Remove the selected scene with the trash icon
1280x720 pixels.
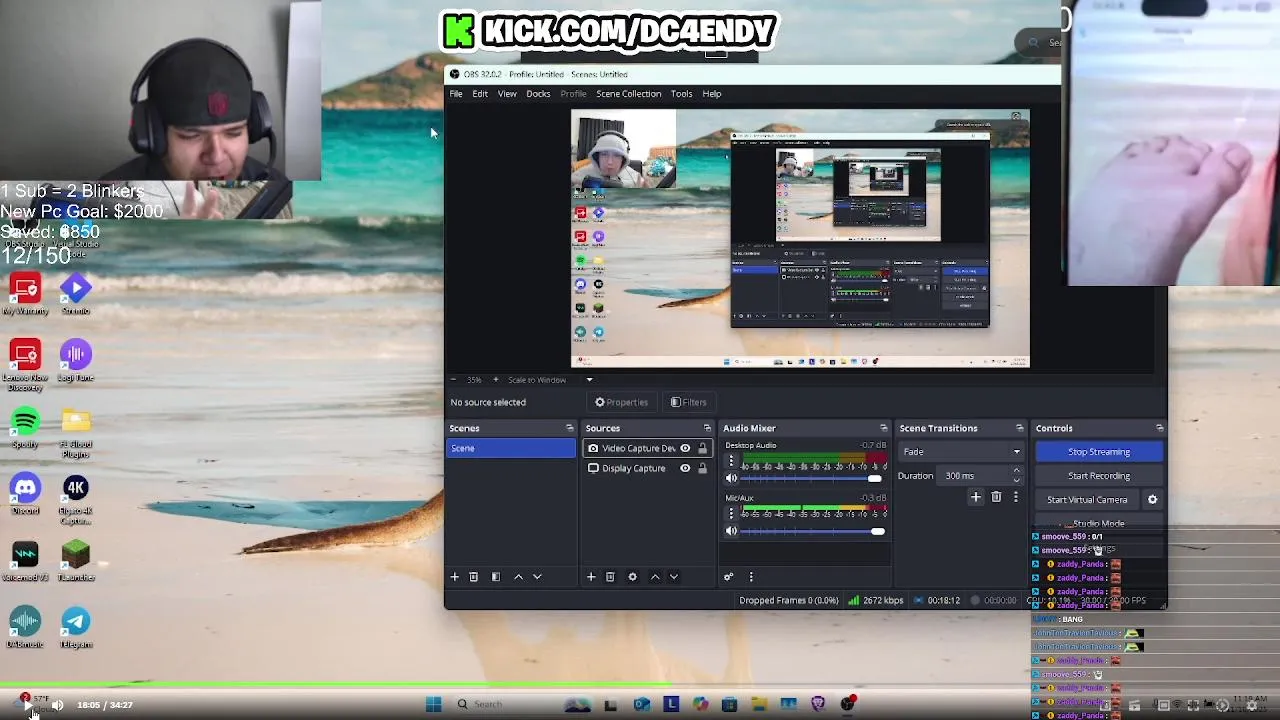click(474, 577)
